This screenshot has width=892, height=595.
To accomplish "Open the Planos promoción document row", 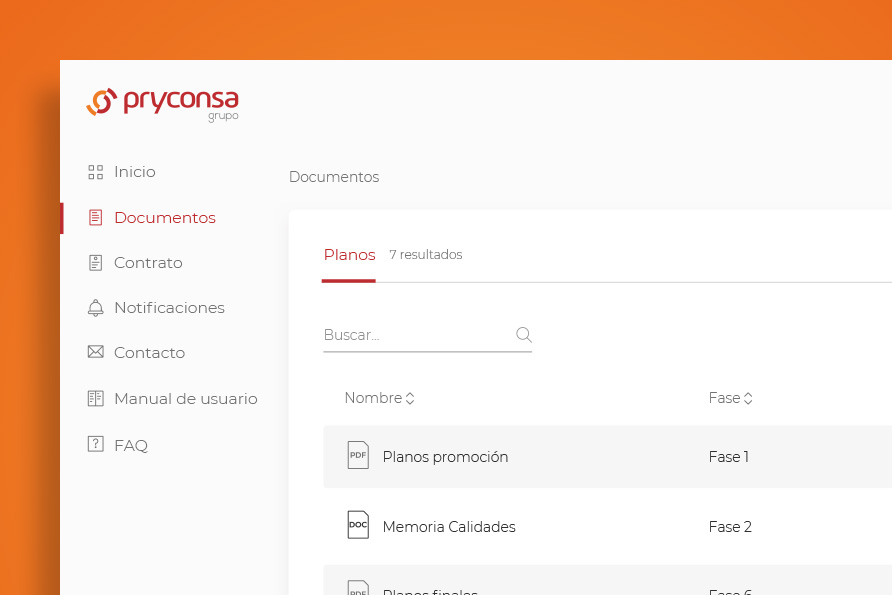I will click(608, 457).
